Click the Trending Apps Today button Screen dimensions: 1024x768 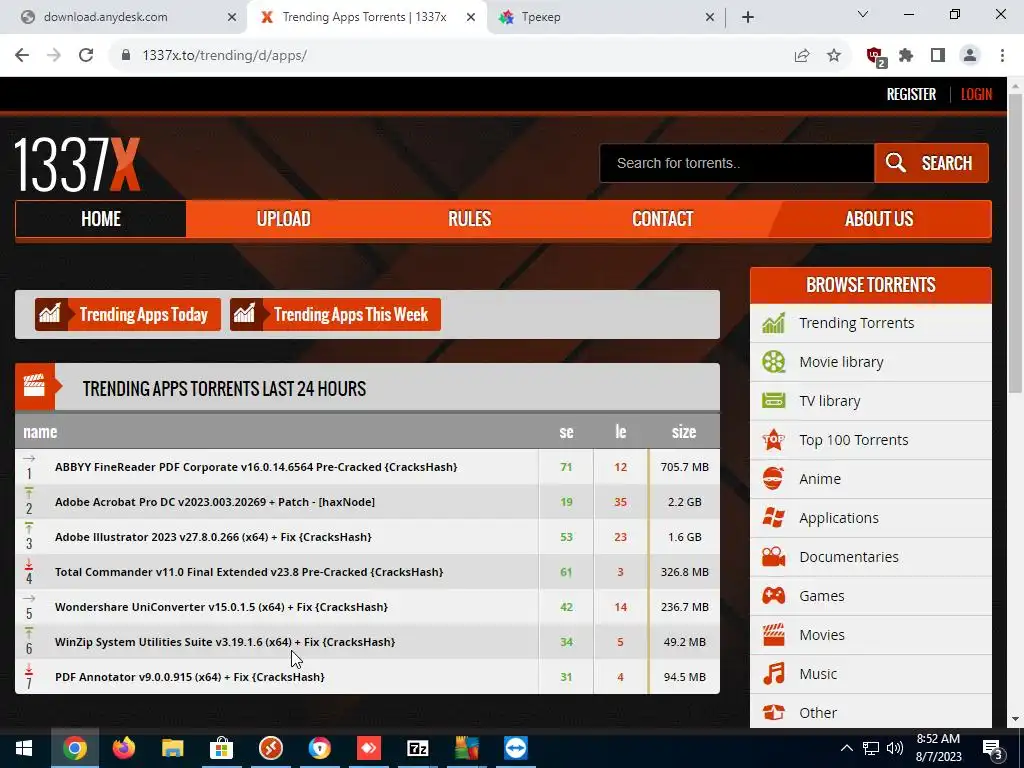click(128, 315)
